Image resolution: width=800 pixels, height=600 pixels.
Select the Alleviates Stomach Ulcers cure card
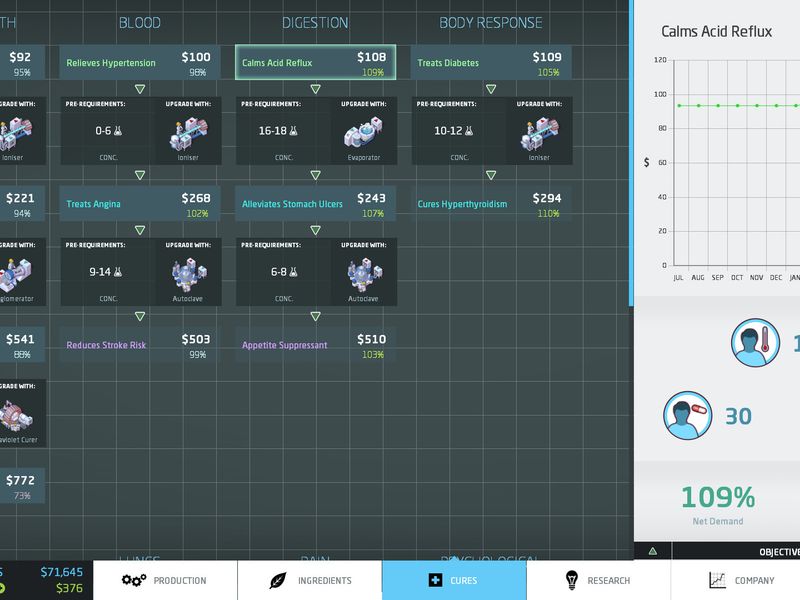coord(315,203)
